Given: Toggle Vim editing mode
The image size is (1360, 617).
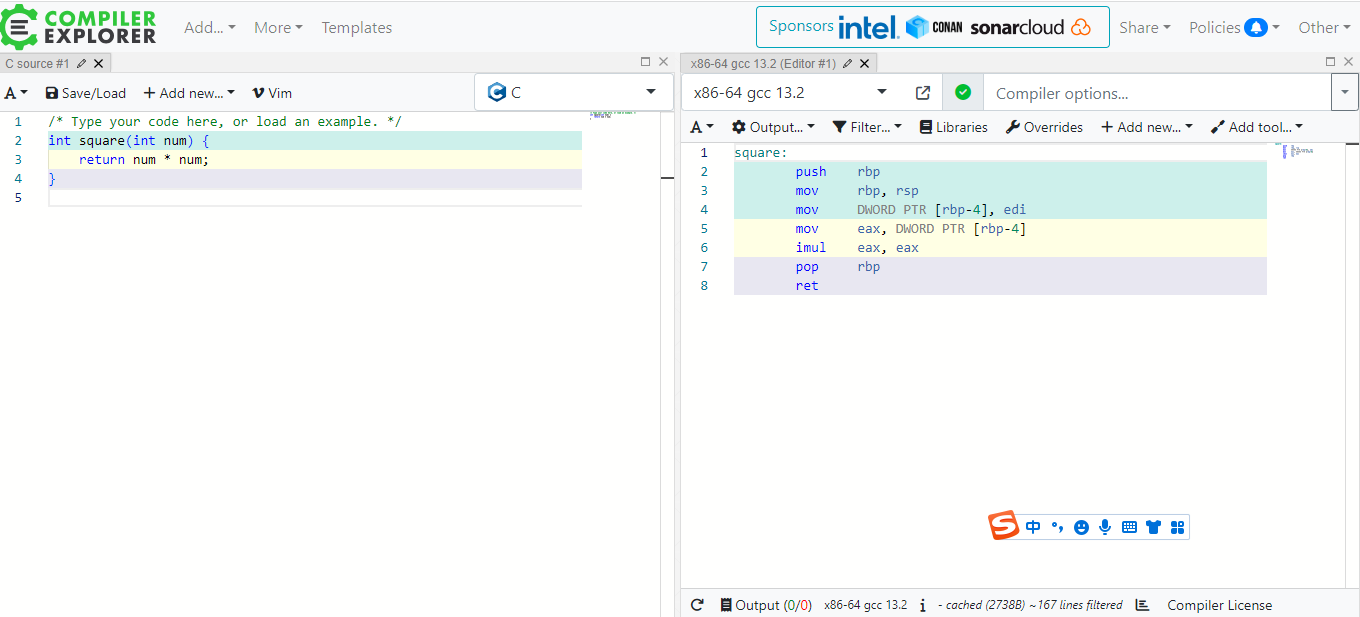Looking at the screenshot, I should click(272, 93).
